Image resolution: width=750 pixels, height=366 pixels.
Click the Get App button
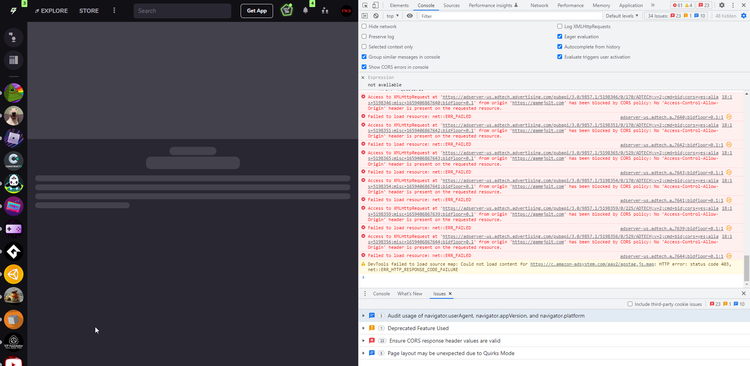[256, 11]
